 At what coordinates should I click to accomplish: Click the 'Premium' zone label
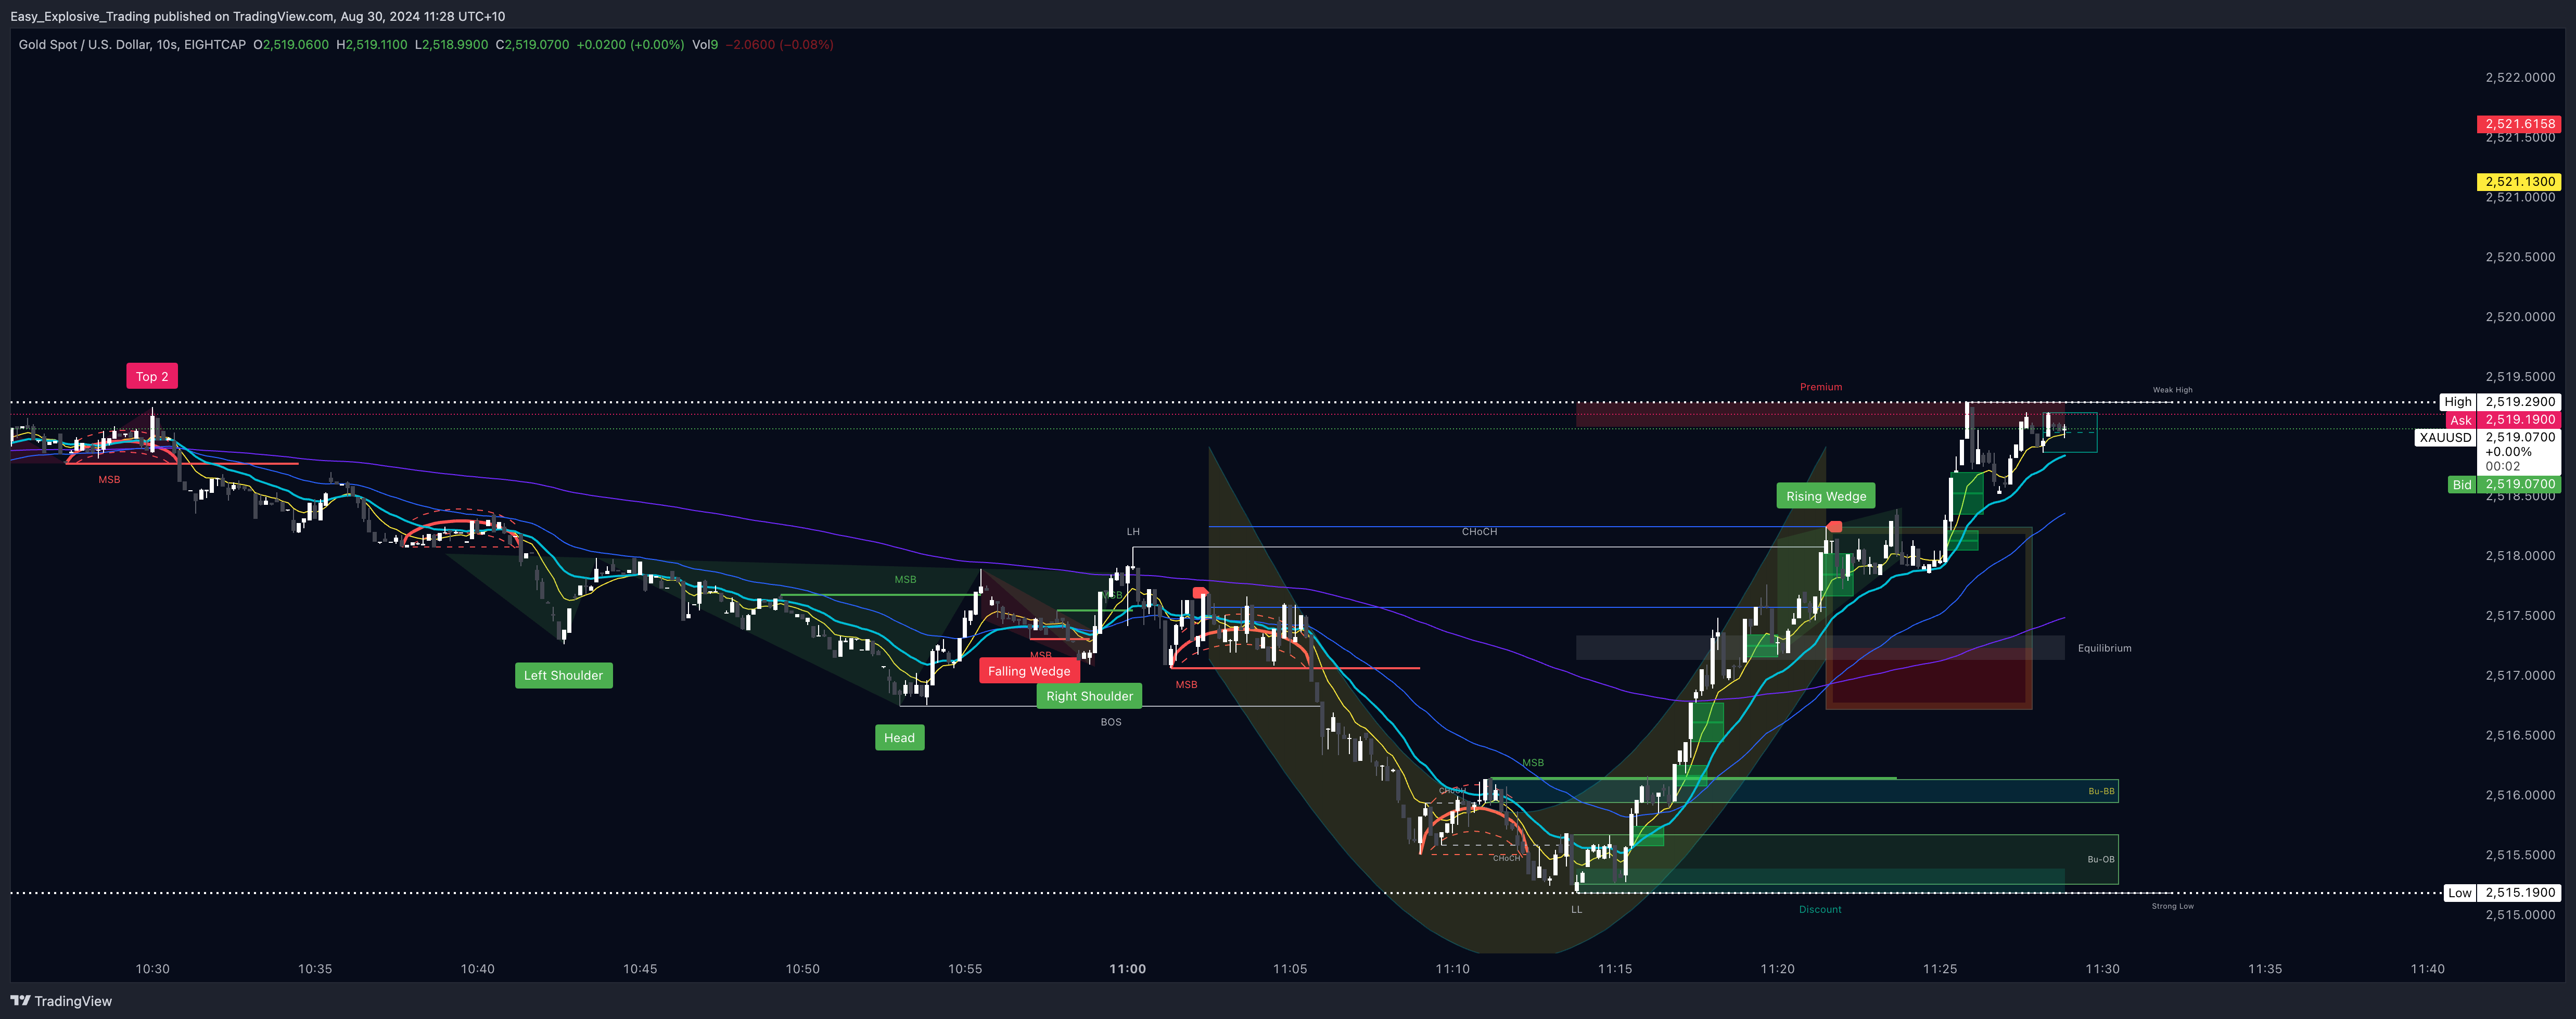[x=1821, y=387]
